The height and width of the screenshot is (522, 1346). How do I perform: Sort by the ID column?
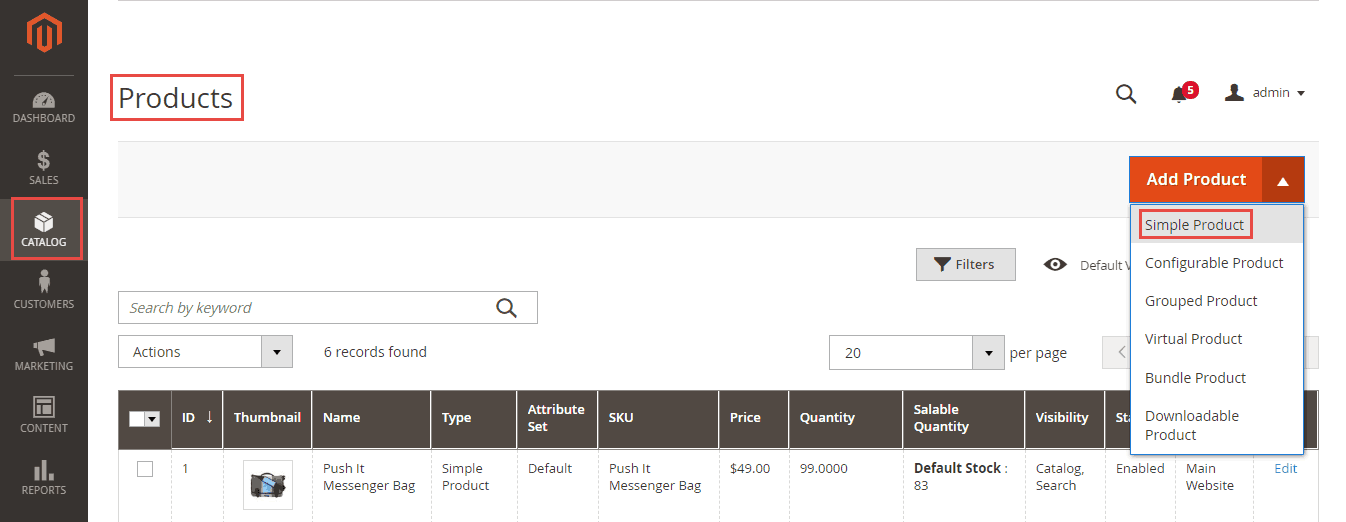click(197, 418)
